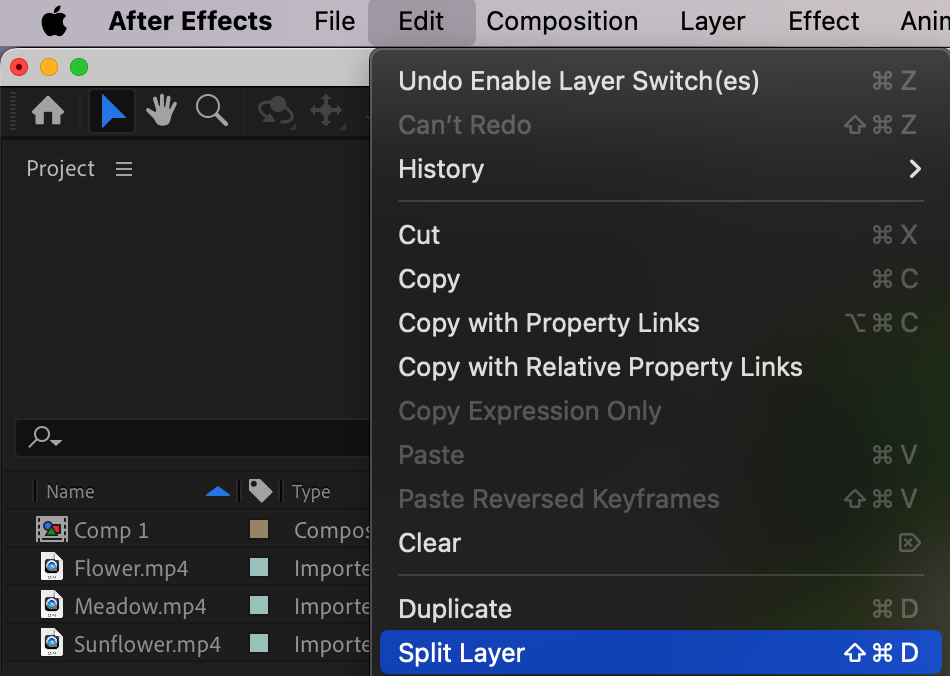Open the Project panel menu

pos(124,169)
